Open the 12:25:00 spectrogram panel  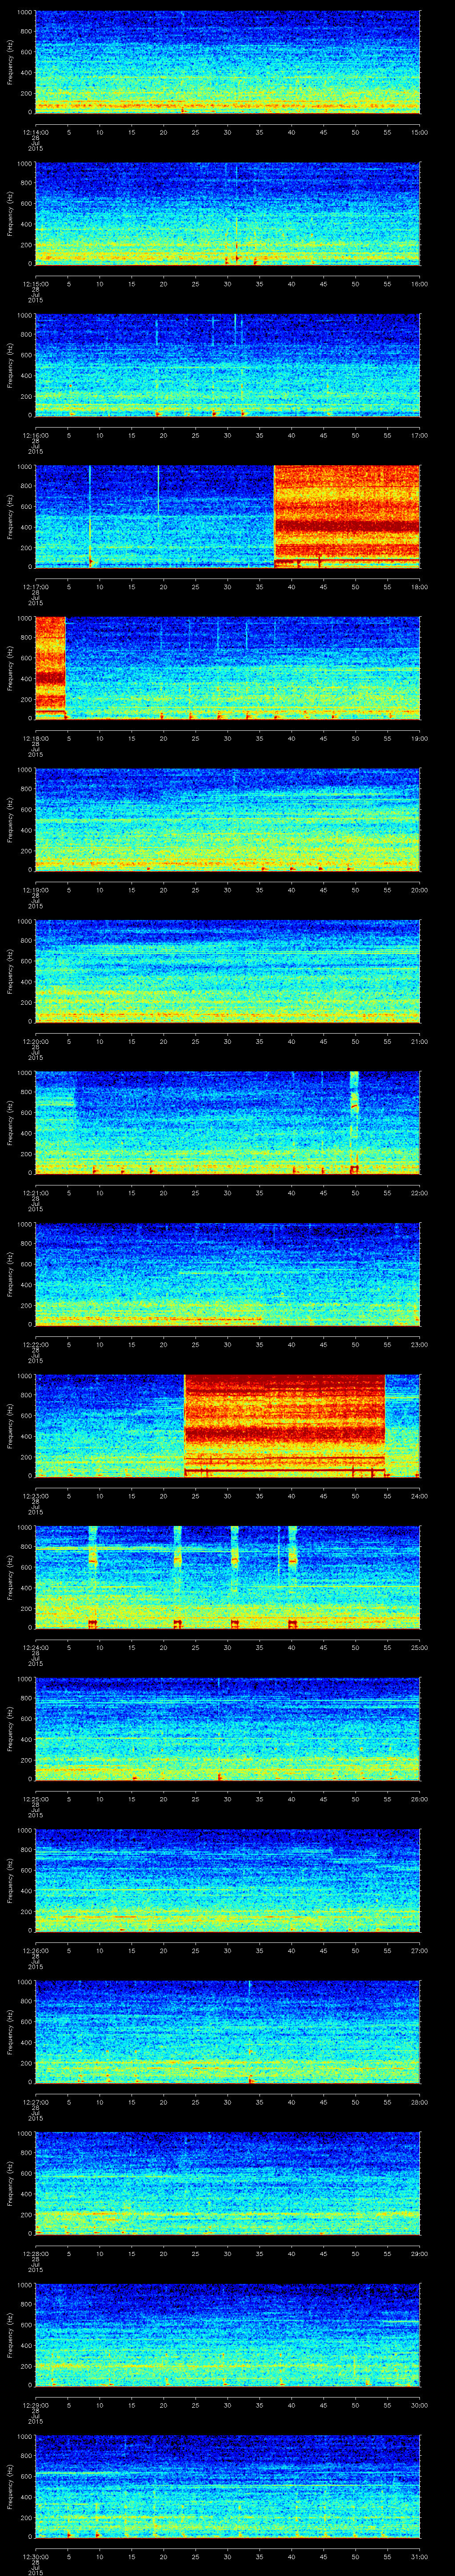click(x=227, y=1728)
